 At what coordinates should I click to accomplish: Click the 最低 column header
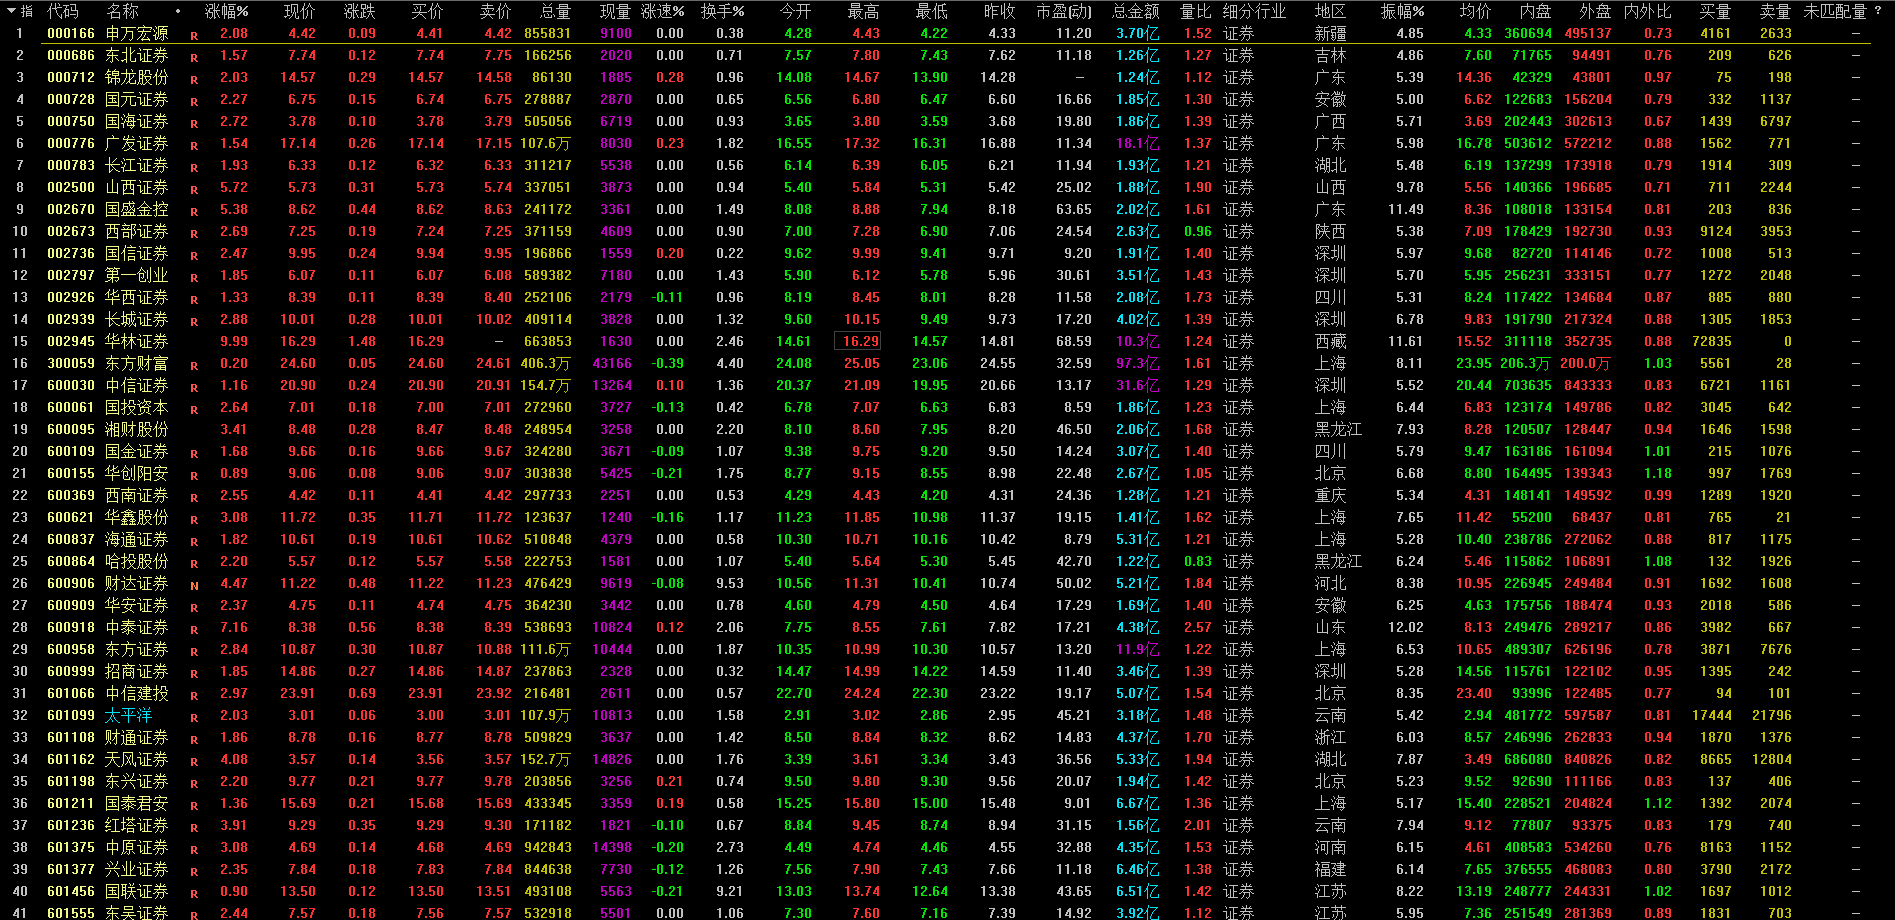click(x=931, y=11)
